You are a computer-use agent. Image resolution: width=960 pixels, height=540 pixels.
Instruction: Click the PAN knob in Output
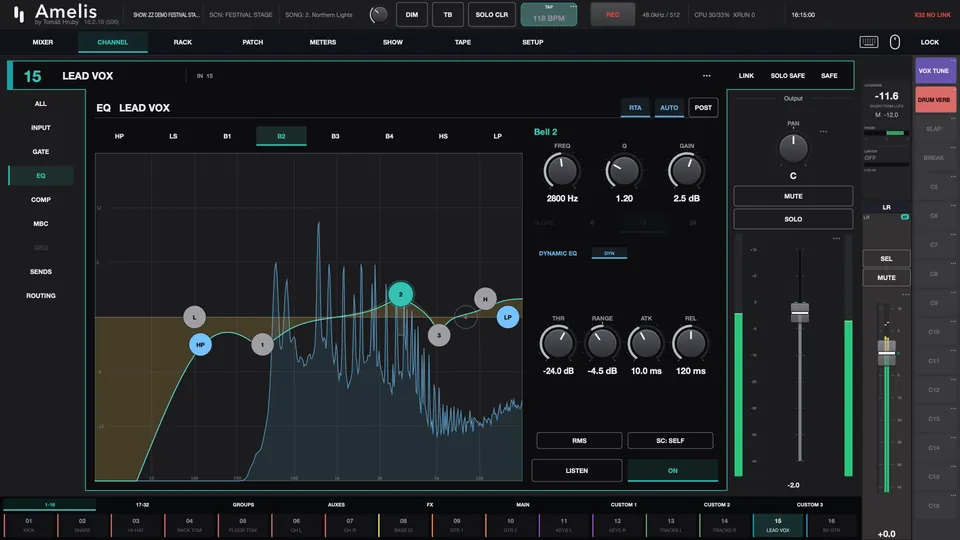tap(793, 148)
